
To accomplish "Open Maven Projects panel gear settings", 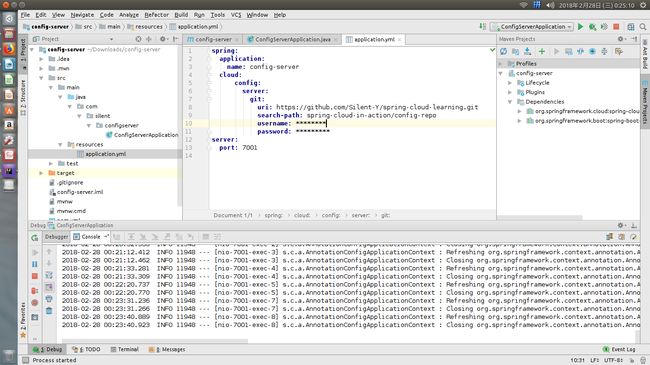I will [621, 39].
